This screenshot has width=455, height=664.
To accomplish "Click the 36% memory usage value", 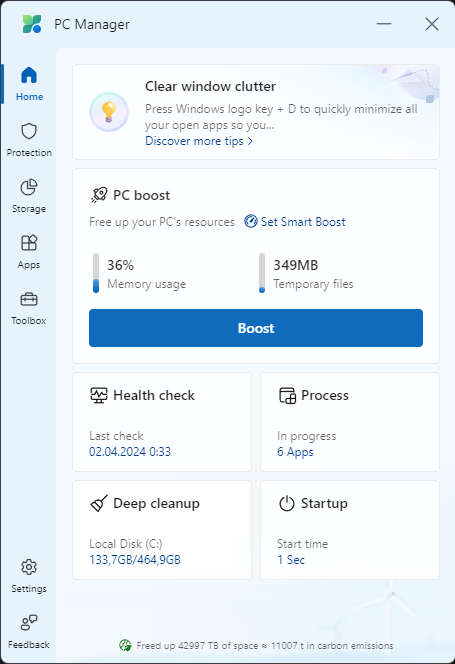I will point(120,265).
